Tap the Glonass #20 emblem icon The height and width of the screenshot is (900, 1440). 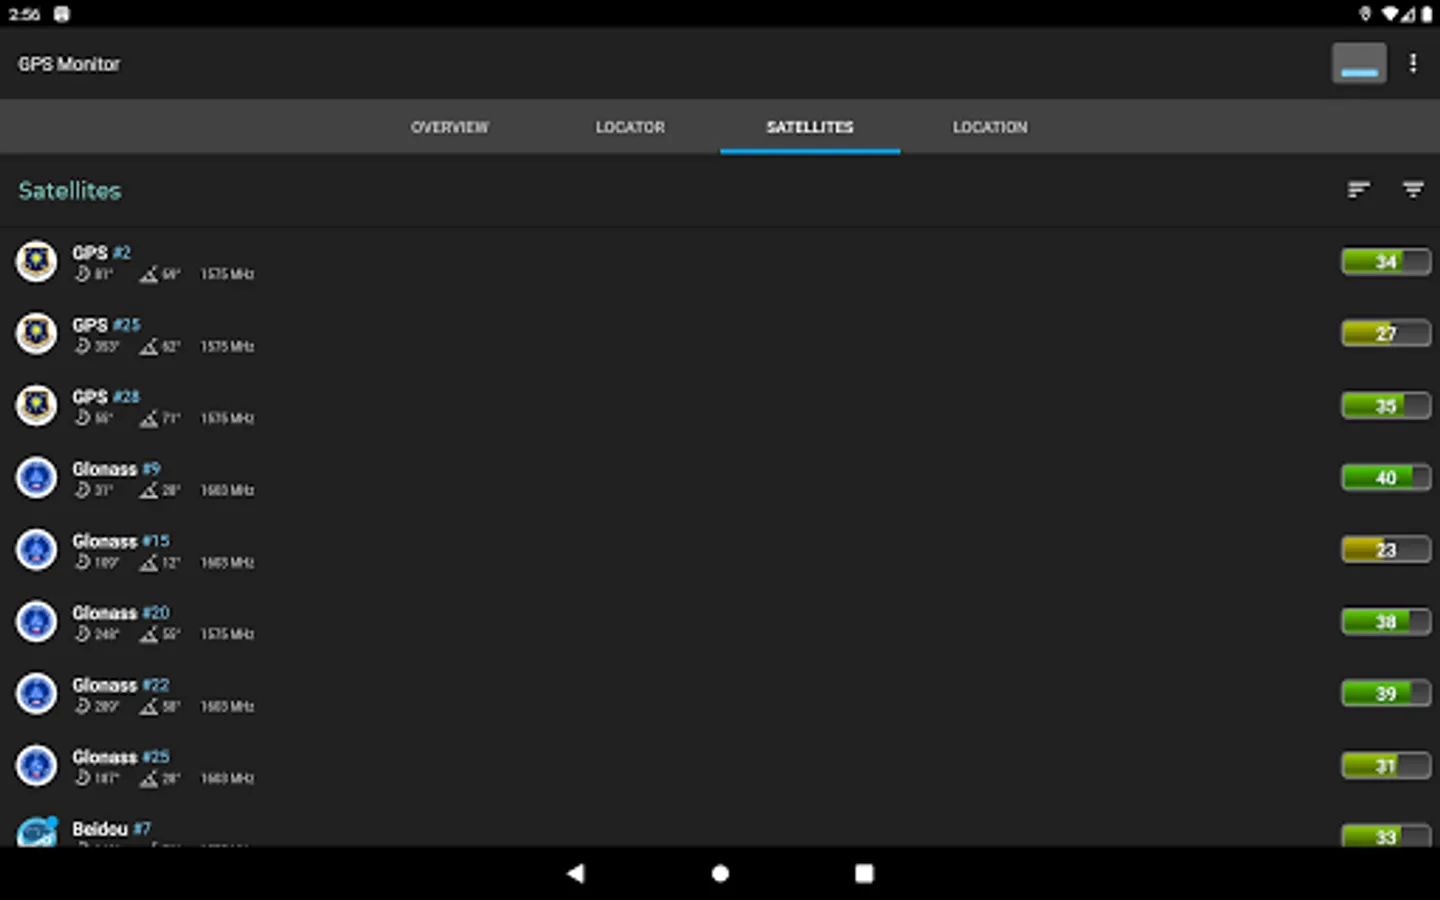click(37, 621)
